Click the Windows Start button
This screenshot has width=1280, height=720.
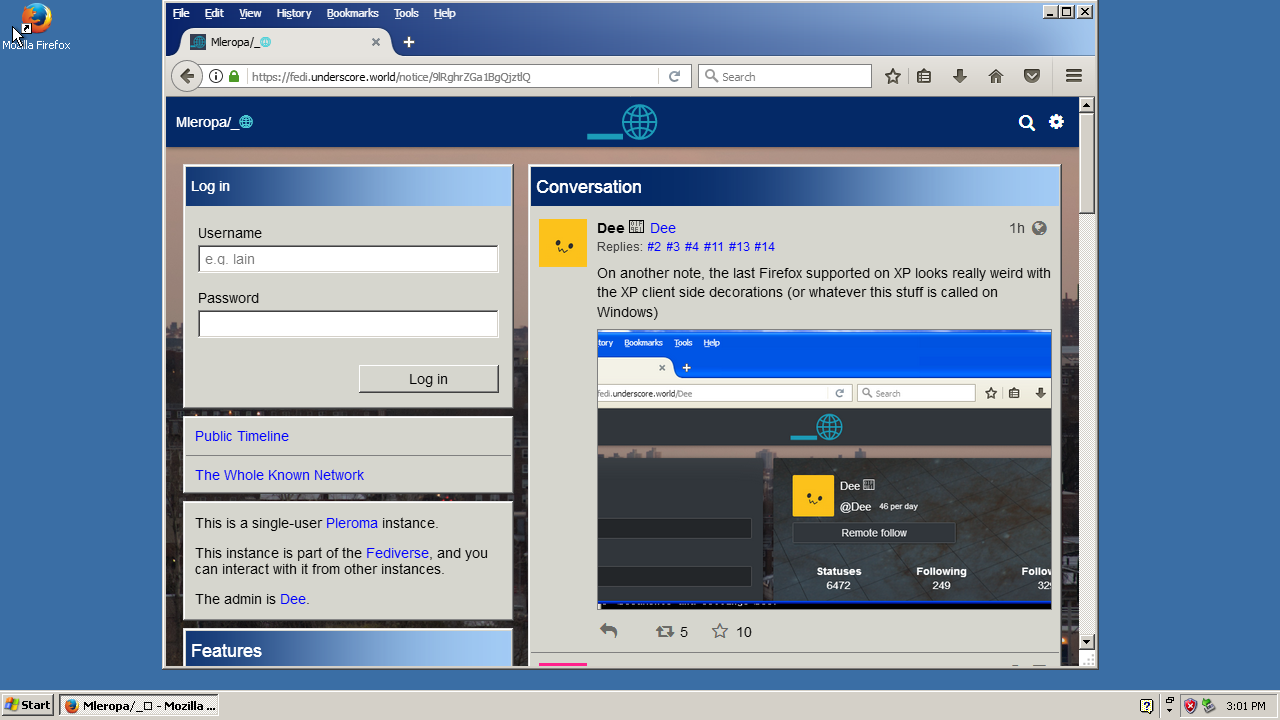point(28,705)
